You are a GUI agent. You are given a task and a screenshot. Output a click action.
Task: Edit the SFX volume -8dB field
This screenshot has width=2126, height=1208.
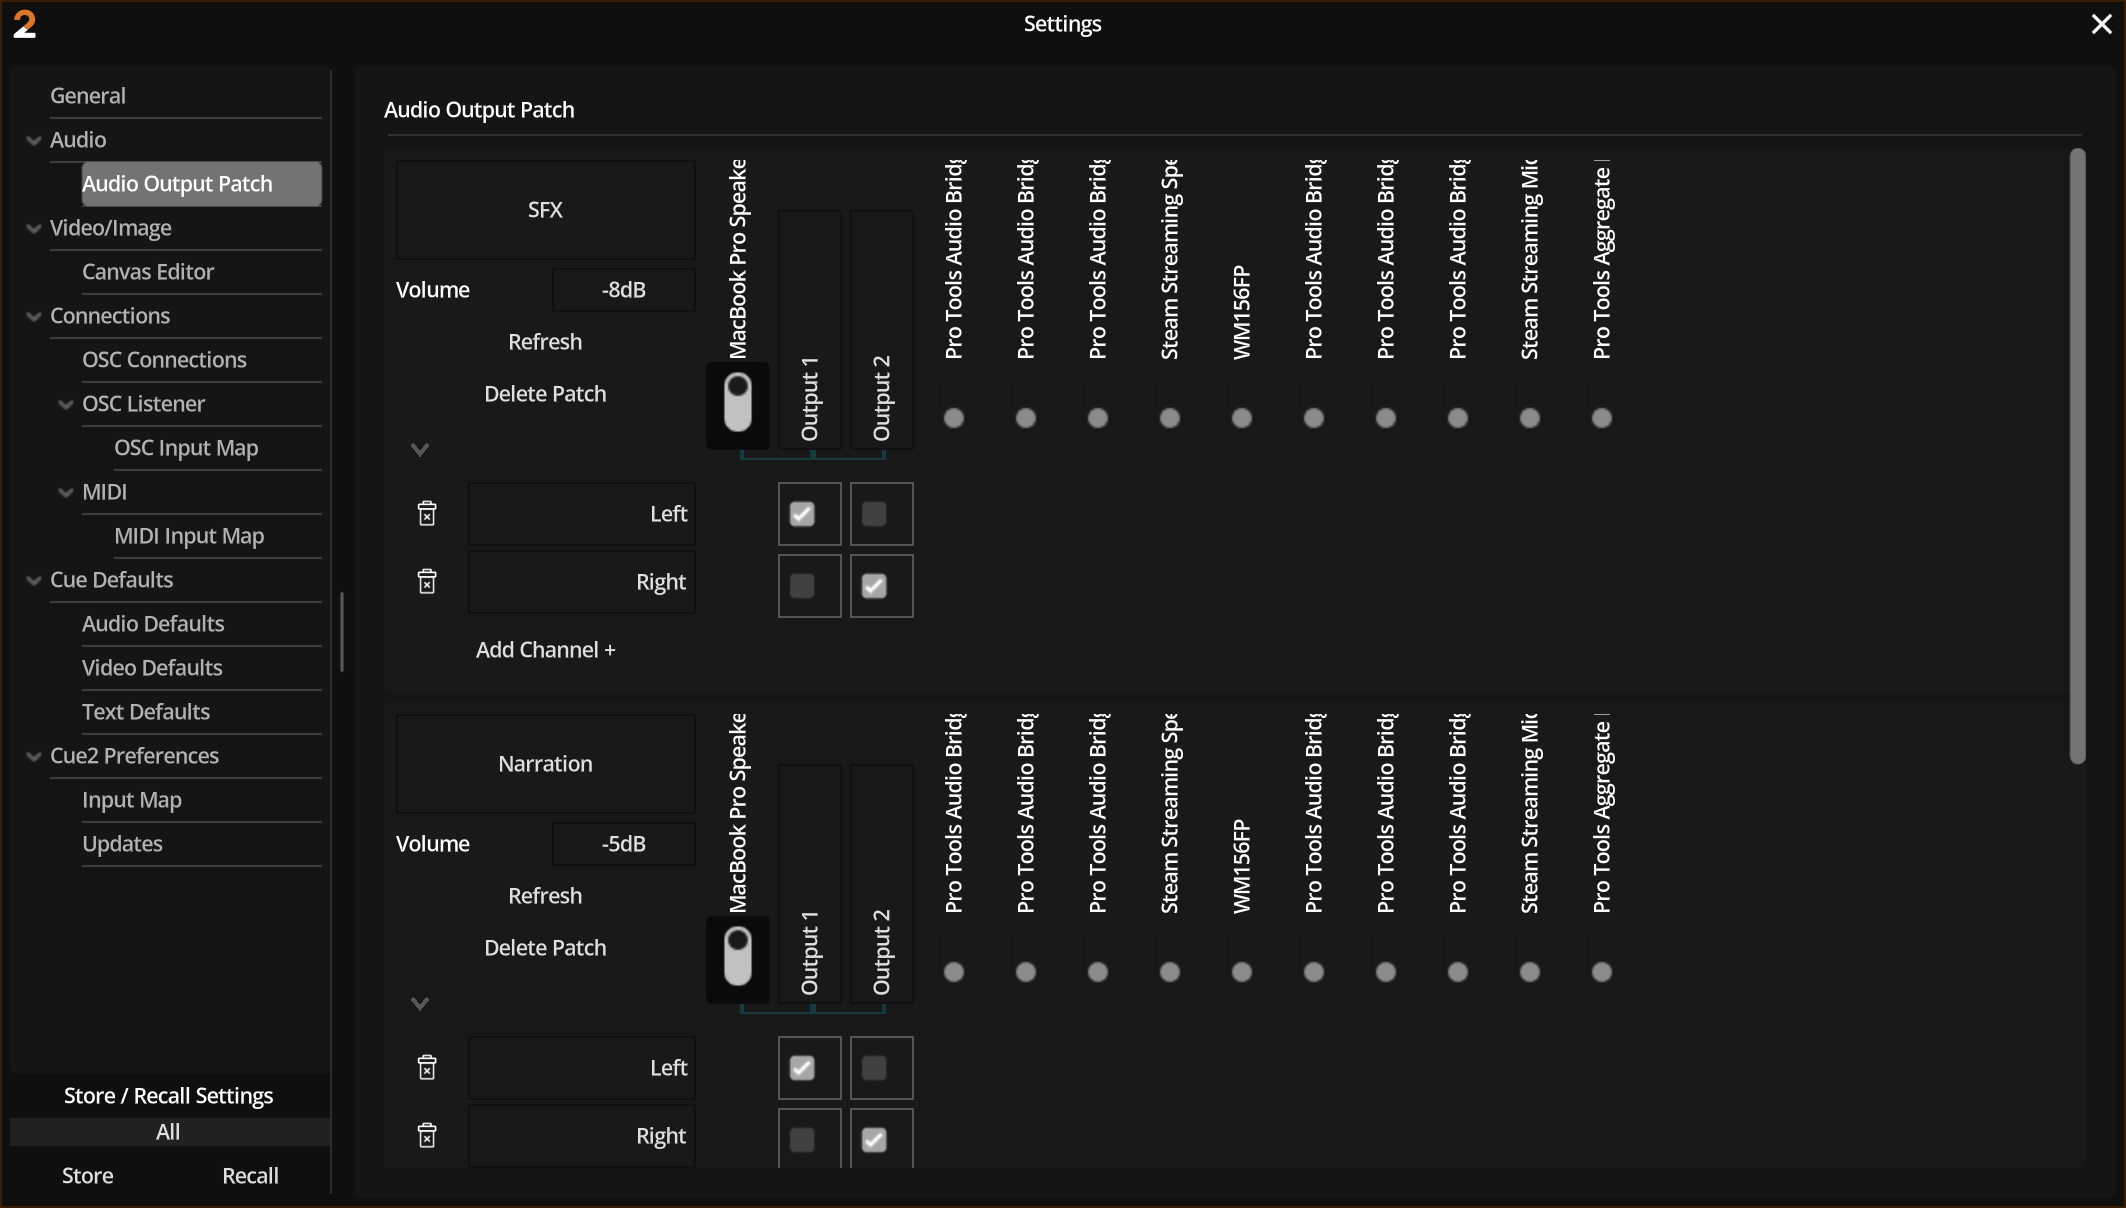(x=623, y=290)
